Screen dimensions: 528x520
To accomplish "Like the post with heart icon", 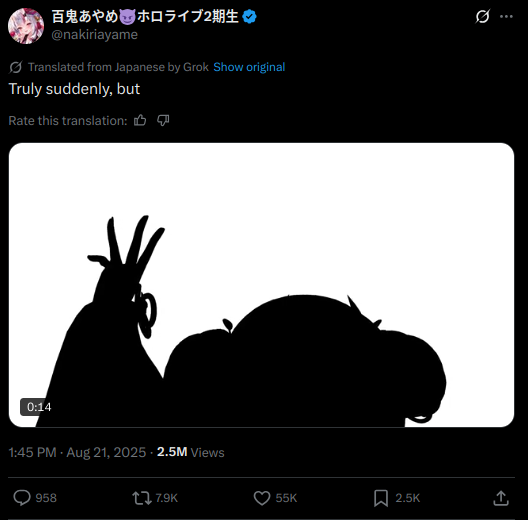I will point(262,498).
